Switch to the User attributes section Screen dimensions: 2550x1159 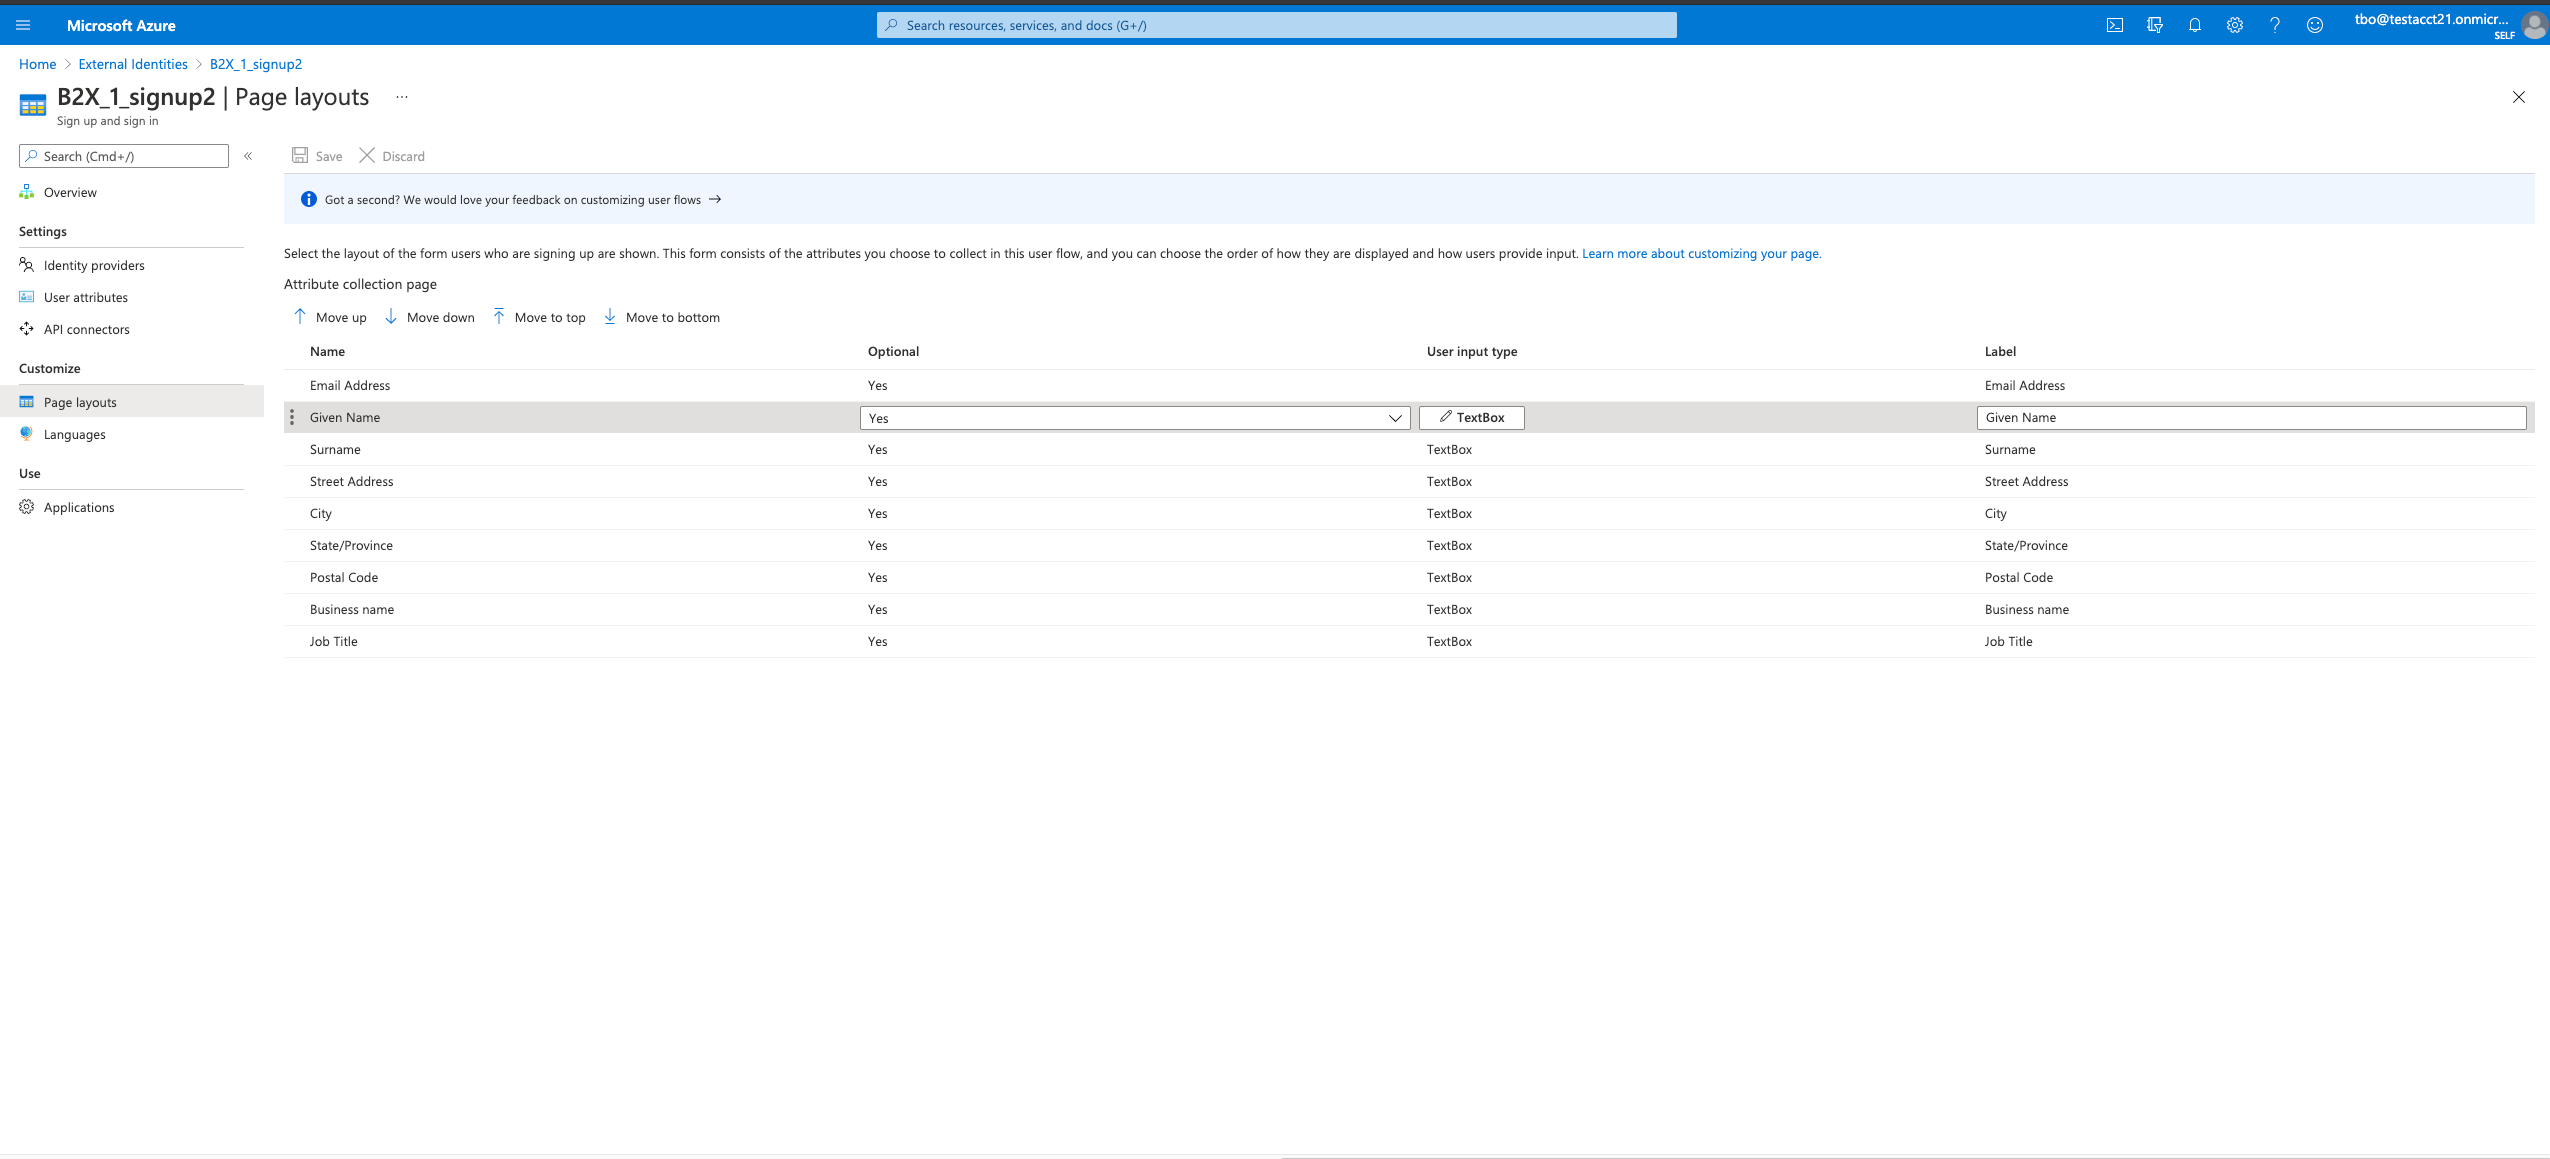click(85, 297)
